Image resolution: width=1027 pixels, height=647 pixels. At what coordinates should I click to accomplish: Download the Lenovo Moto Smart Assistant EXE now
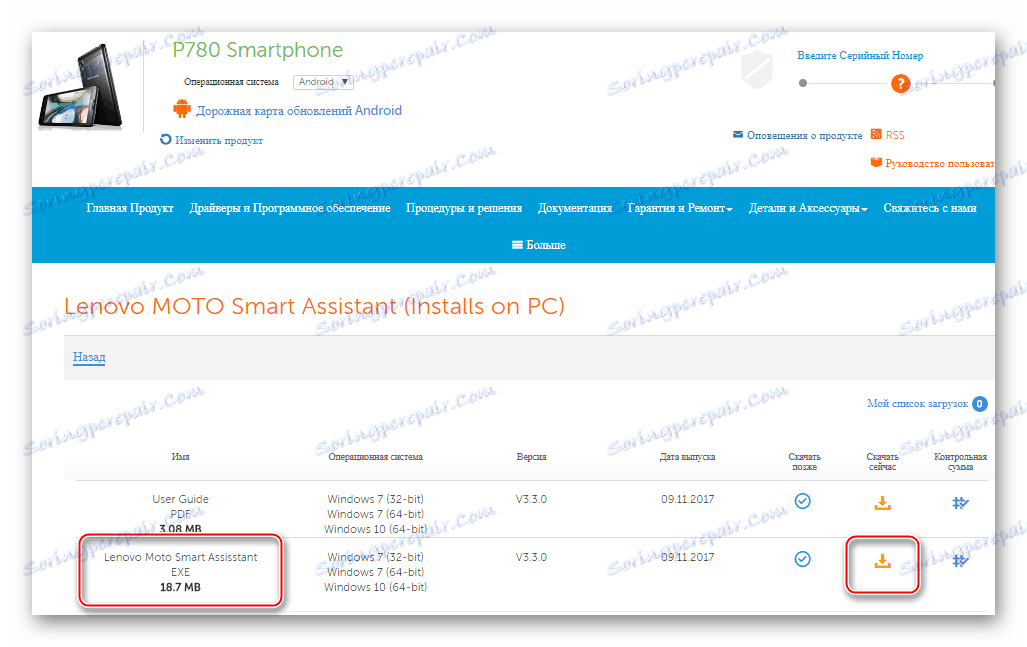tap(882, 561)
